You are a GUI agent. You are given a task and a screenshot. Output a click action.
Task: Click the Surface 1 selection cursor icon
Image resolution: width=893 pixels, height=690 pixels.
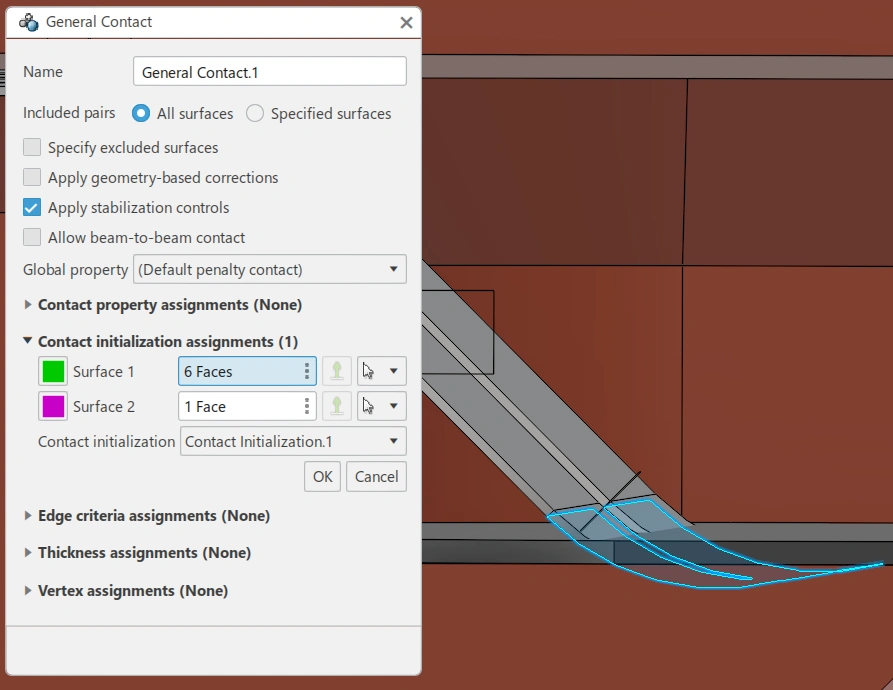[x=368, y=371]
